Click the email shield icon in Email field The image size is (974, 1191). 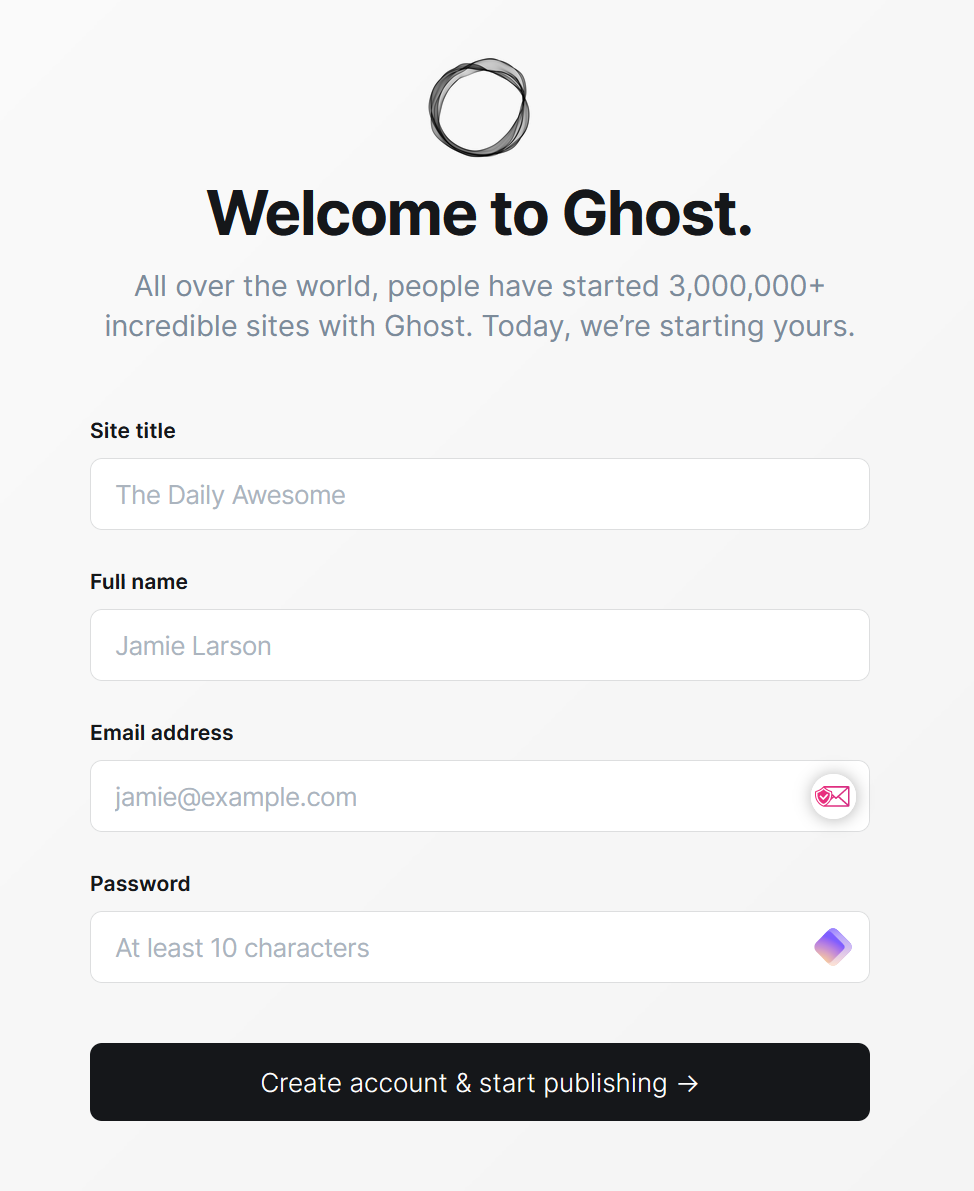(x=832, y=796)
